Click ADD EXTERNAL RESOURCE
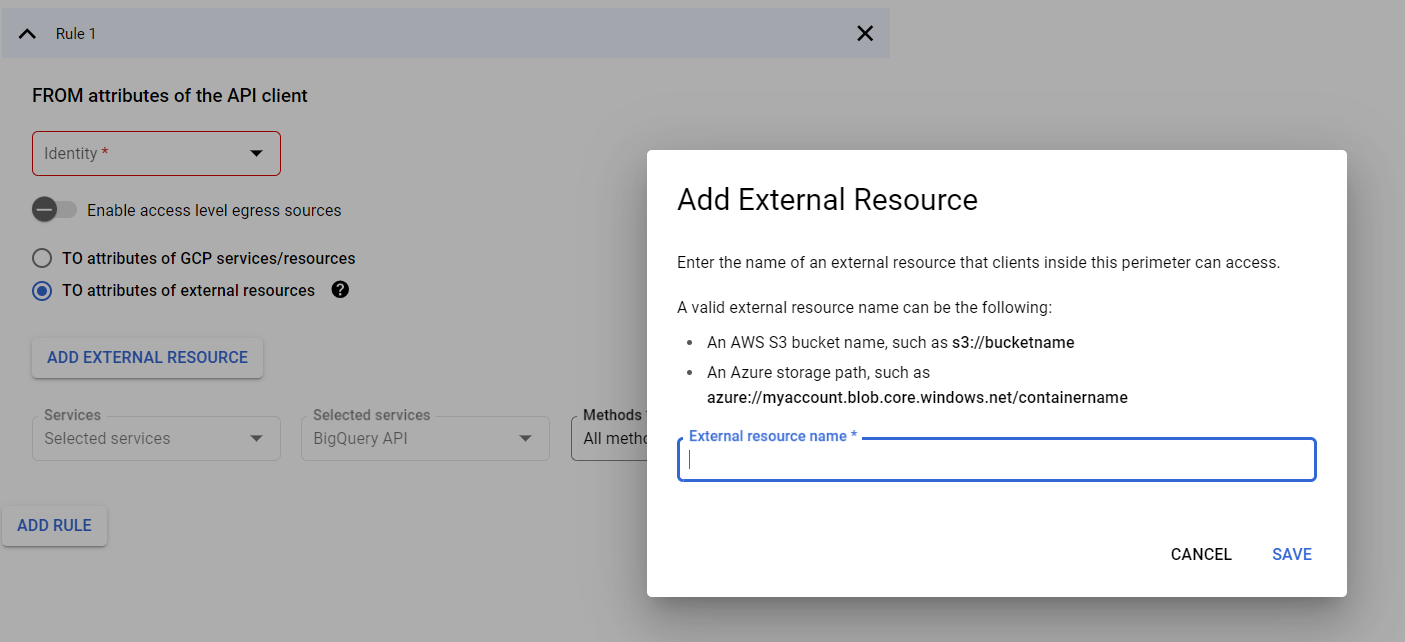 (x=147, y=357)
